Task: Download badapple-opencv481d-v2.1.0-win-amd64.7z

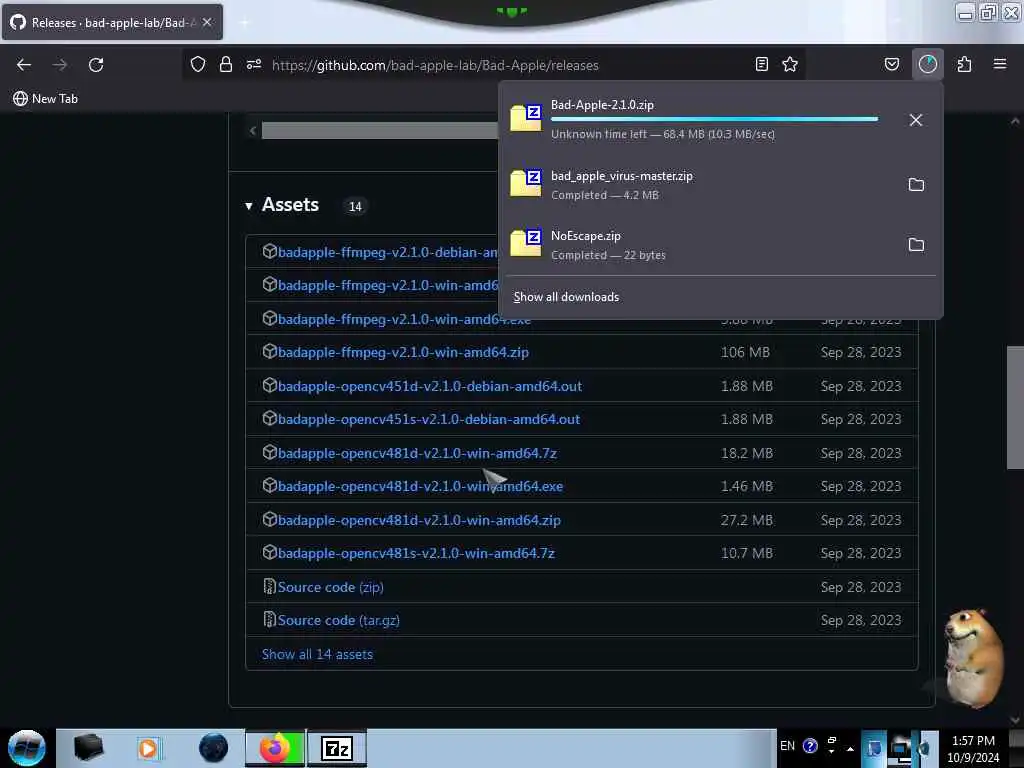Action: pyautogui.click(x=417, y=453)
